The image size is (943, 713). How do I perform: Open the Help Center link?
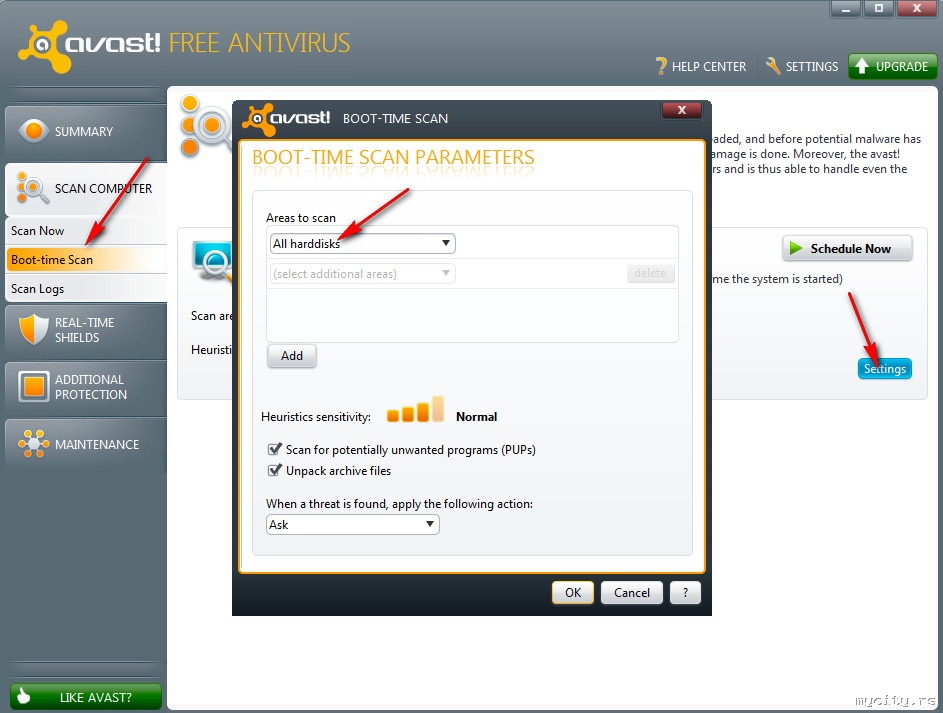click(x=701, y=66)
